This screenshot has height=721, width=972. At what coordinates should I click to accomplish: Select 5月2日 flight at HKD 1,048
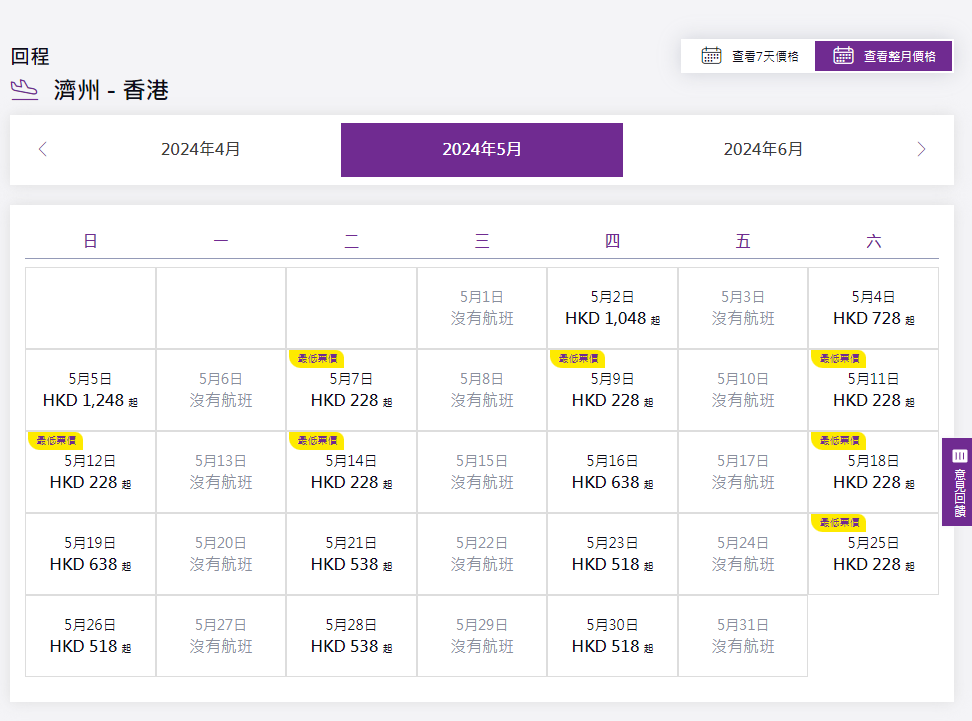pyautogui.click(x=612, y=308)
